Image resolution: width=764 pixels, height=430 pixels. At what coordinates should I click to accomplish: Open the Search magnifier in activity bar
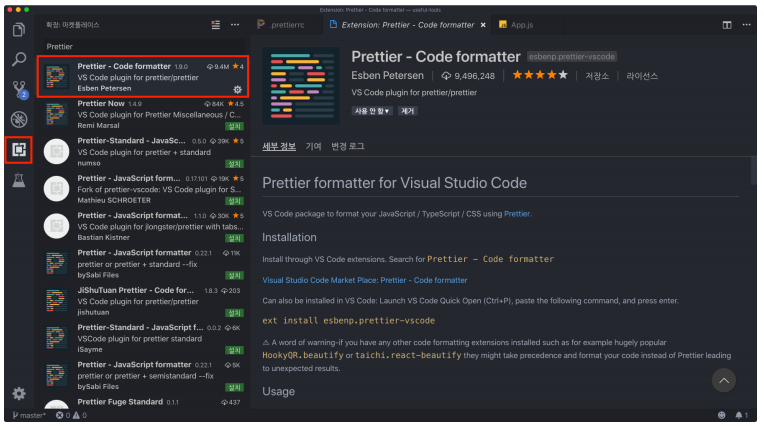tap(19, 59)
